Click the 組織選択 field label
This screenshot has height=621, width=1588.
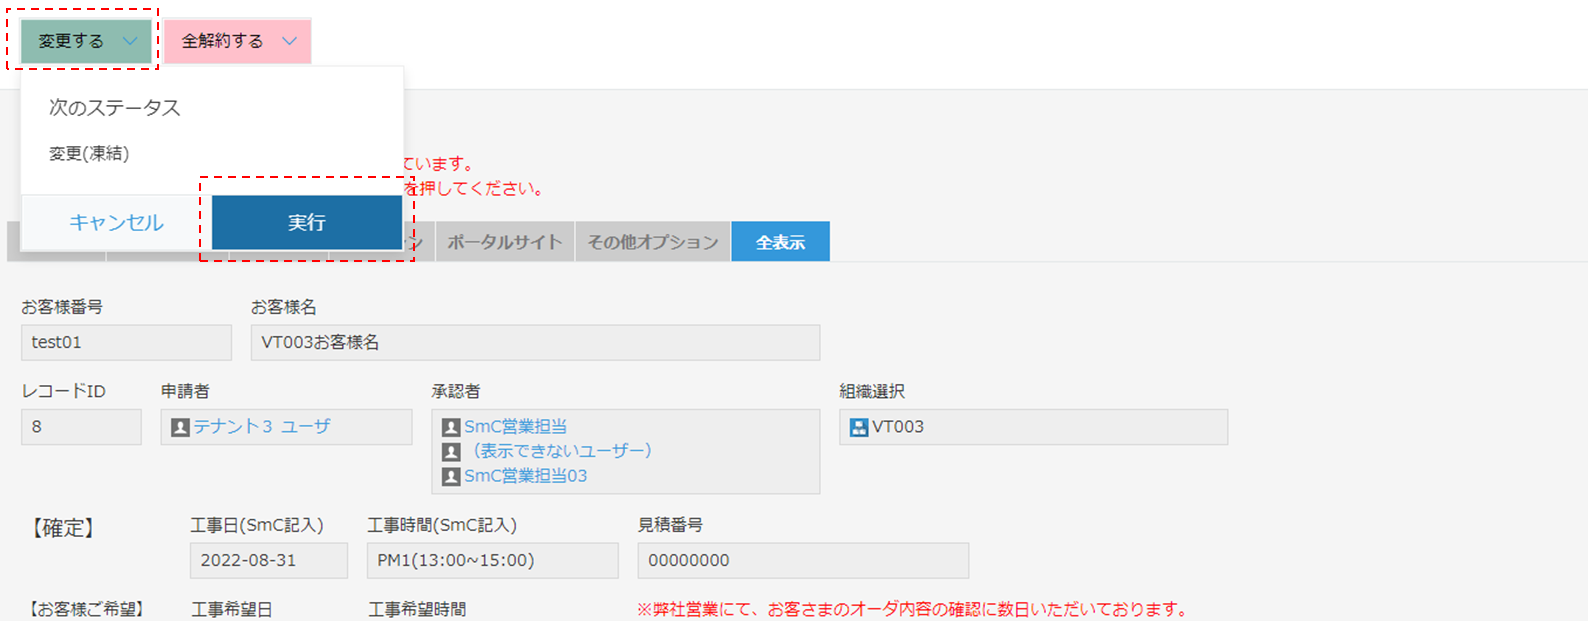(x=872, y=391)
